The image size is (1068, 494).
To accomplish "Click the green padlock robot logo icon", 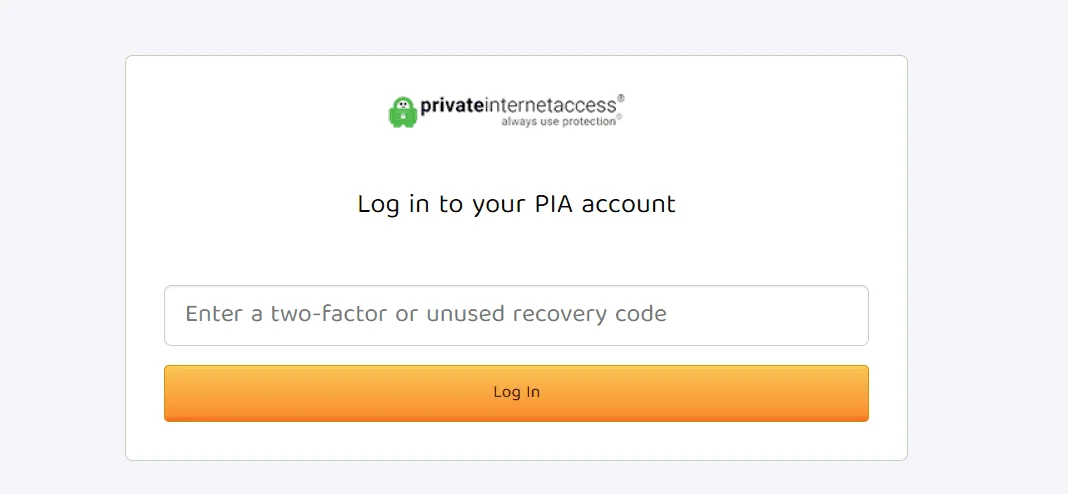I will (x=403, y=112).
